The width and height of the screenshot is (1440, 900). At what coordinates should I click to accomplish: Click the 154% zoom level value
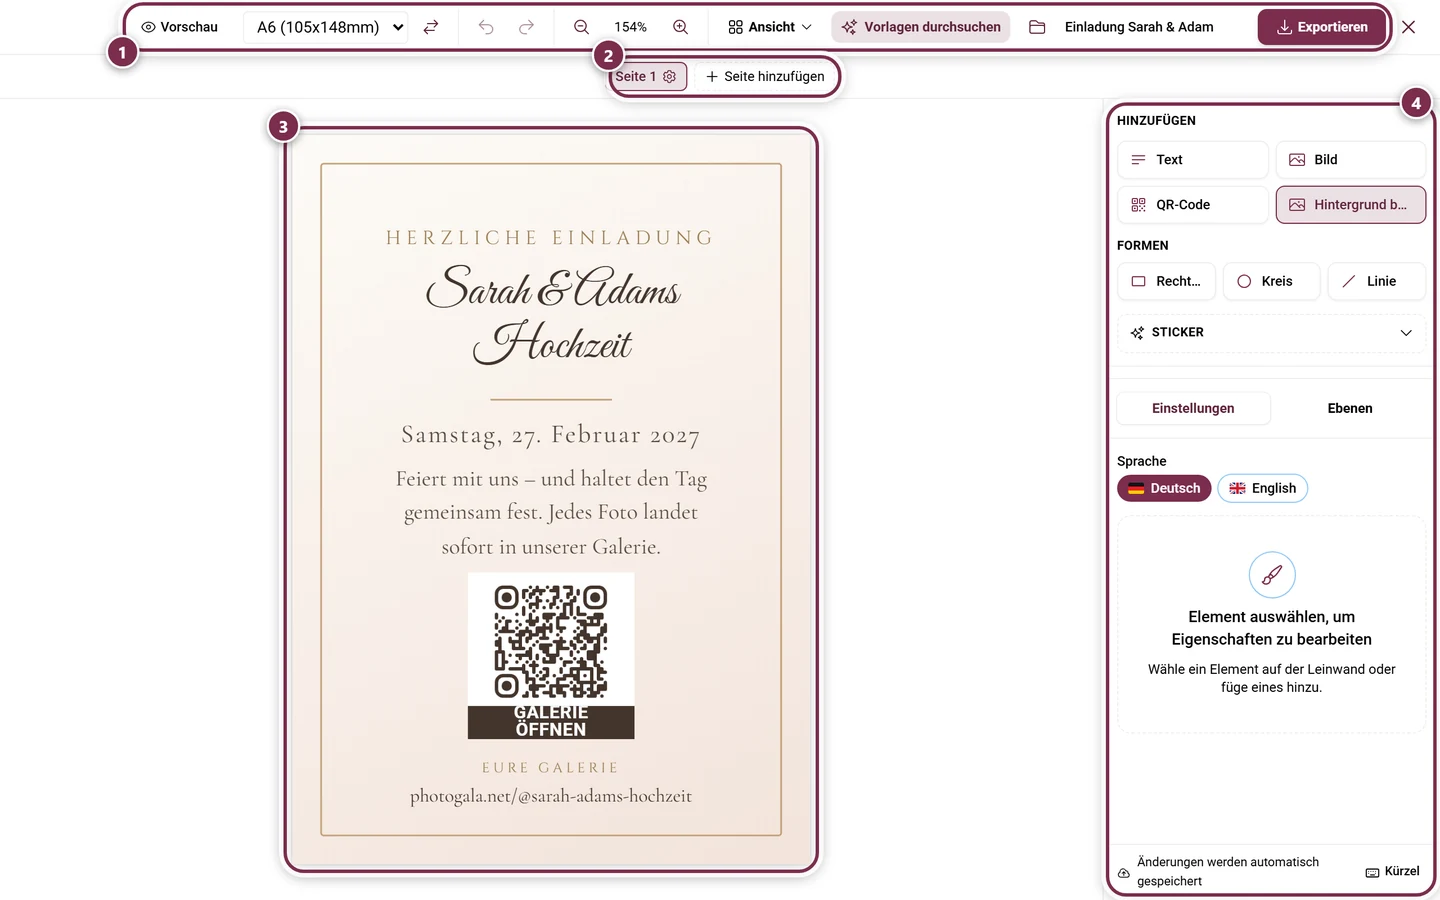click(x=630, y=27)
